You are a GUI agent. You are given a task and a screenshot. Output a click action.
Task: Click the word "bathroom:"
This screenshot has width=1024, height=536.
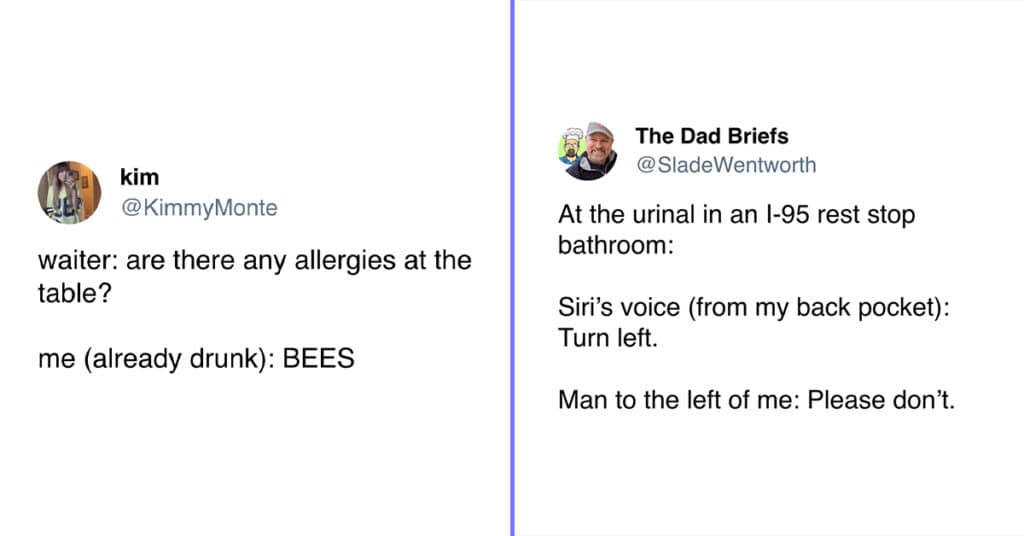click(616, 245)
